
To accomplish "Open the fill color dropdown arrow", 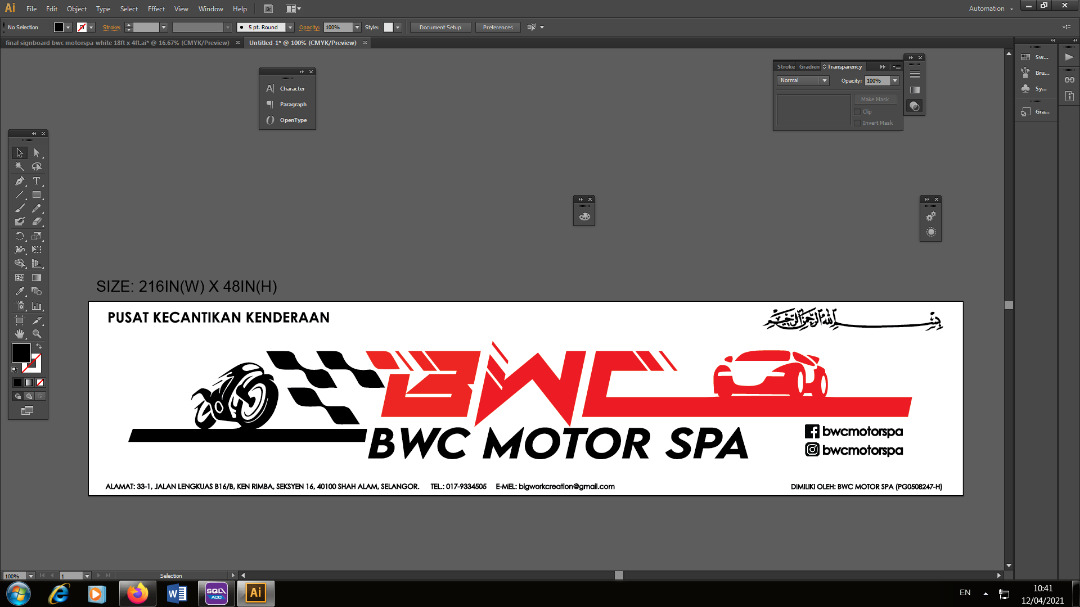I will pyautogui.click(x=68, y=28).
